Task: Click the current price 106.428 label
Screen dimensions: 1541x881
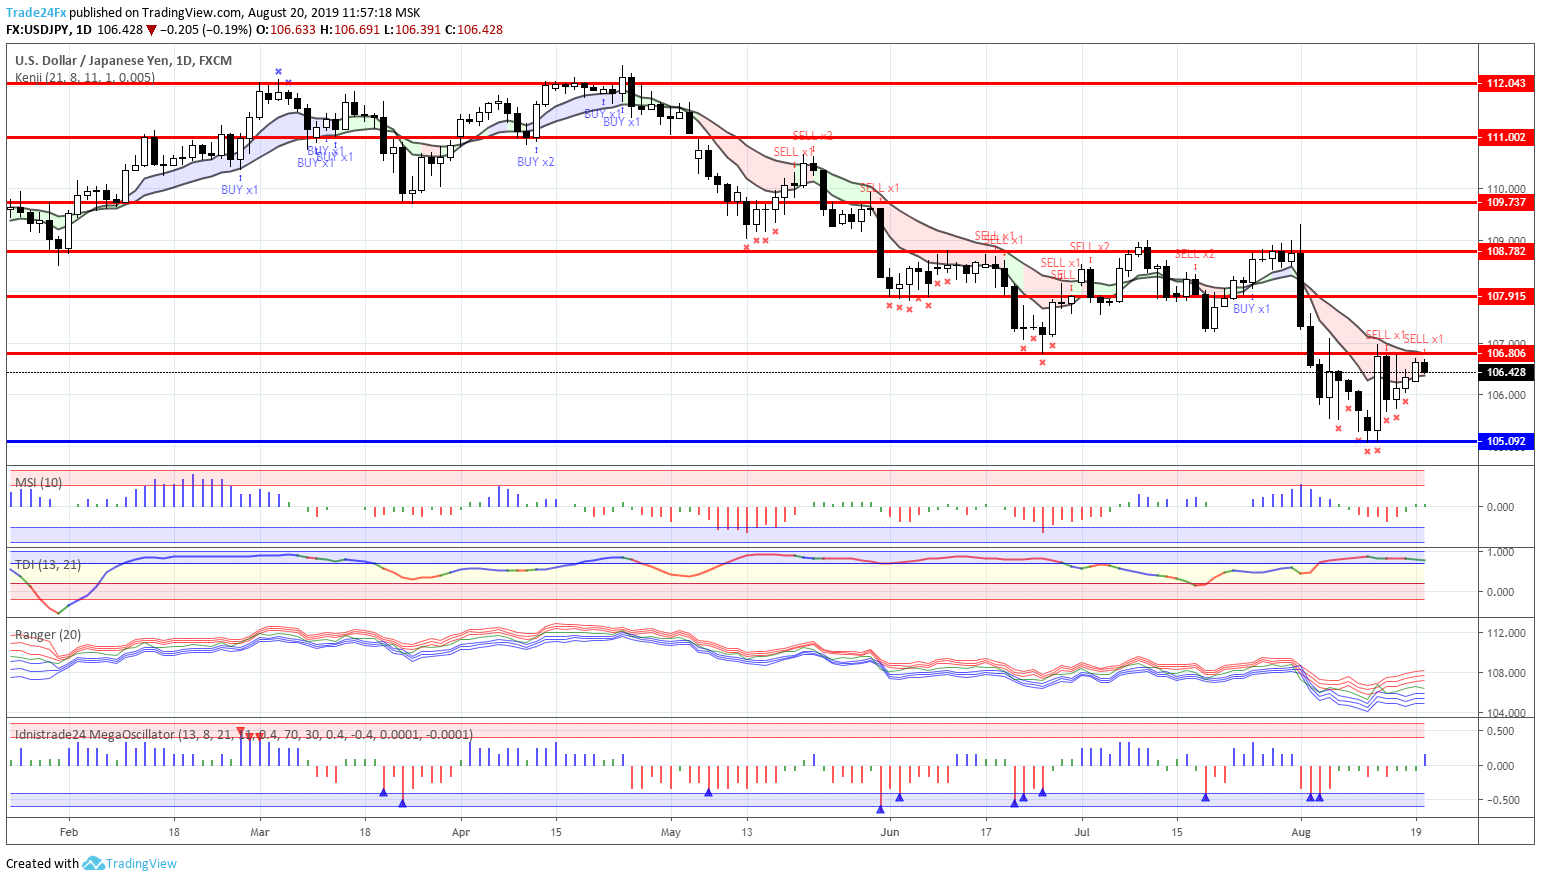Action: (1506, 372)
